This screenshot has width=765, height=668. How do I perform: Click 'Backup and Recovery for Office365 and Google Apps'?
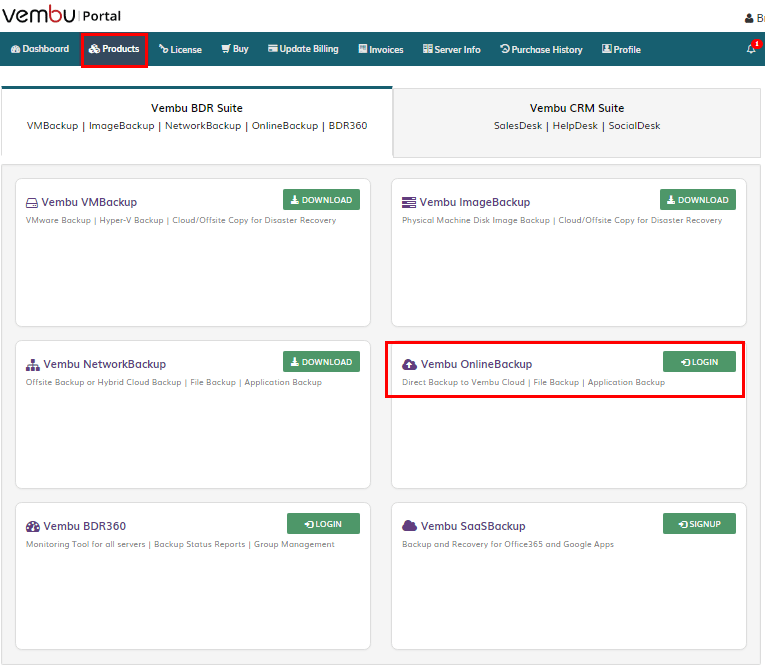(508, 544)
